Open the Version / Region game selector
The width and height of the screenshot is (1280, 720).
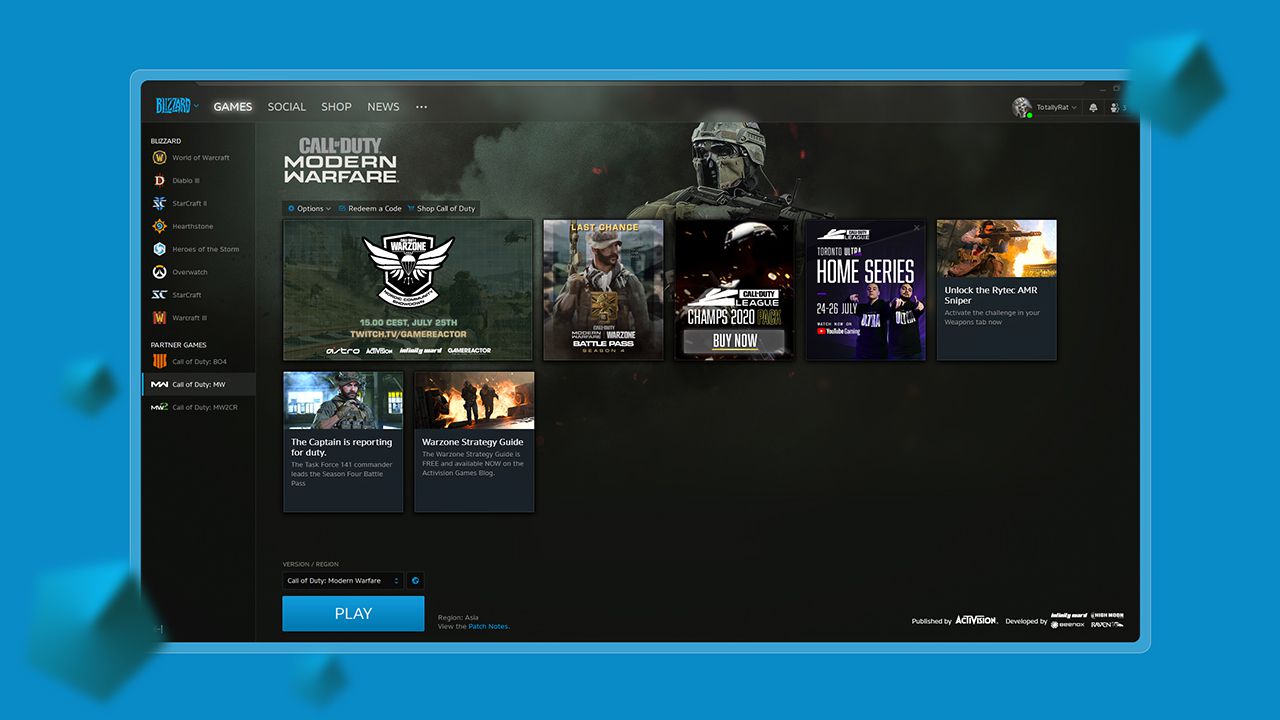tap(343, 581)
